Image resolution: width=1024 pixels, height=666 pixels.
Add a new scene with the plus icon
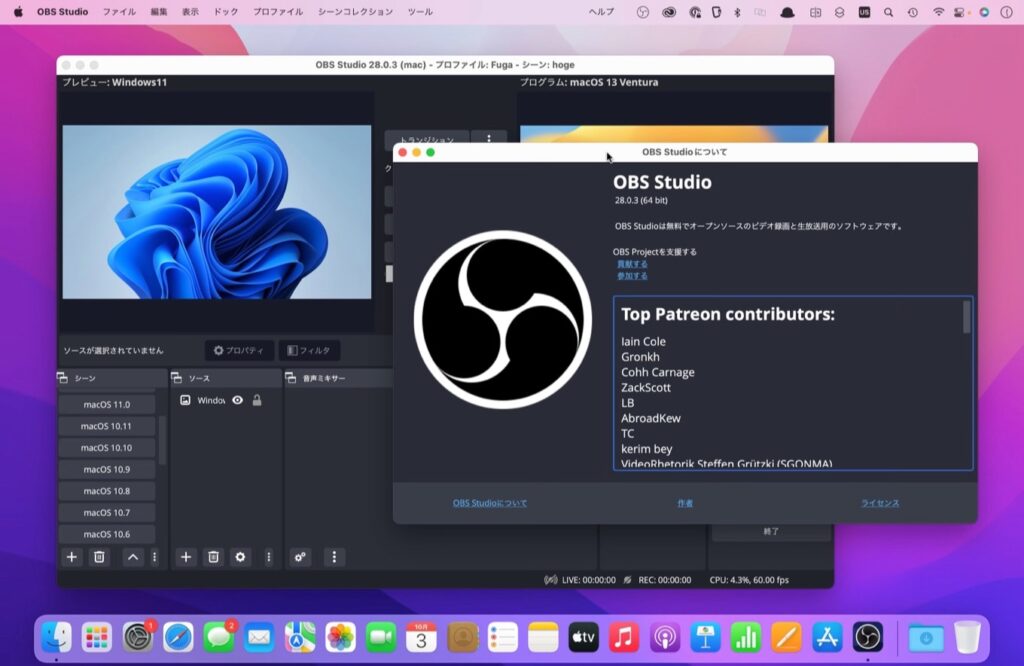click(71, 558)
